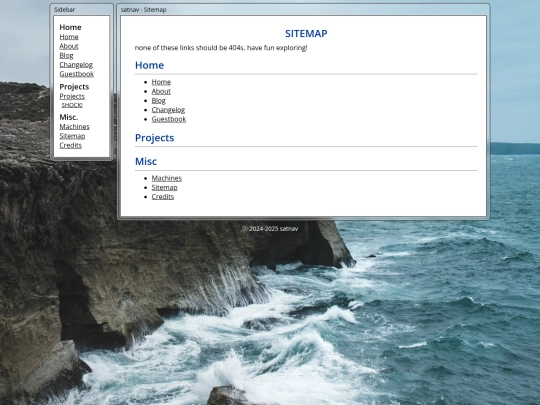Click the bold Misc. heading in the sidebar
Screen dimensions: 540x405
point(69,117)
